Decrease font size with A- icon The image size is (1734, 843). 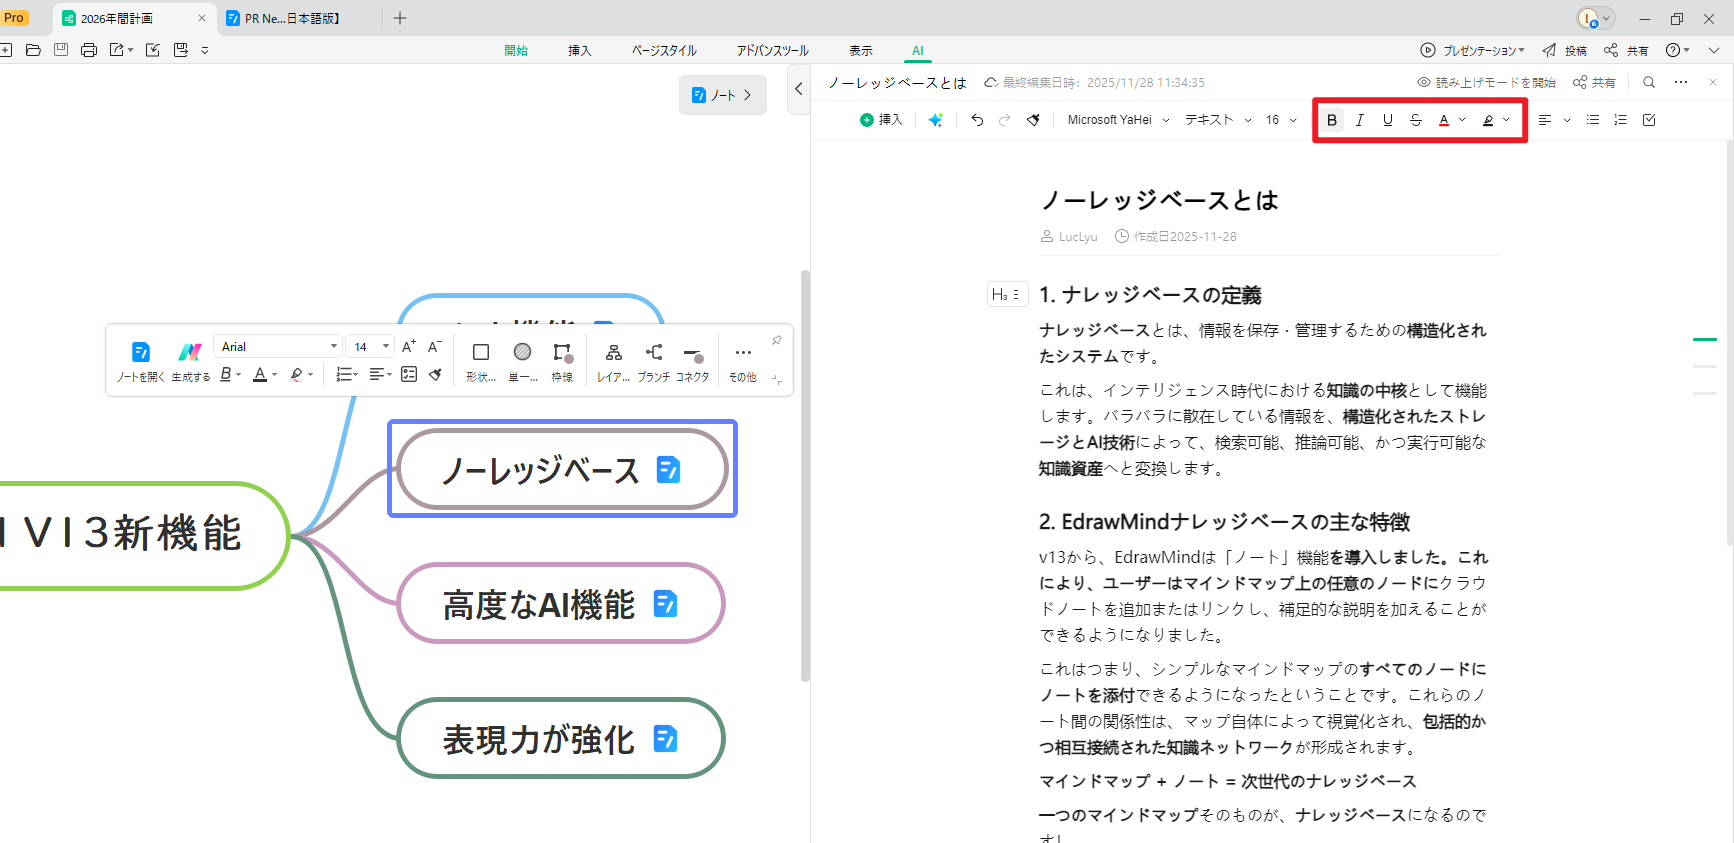point(435,346)
